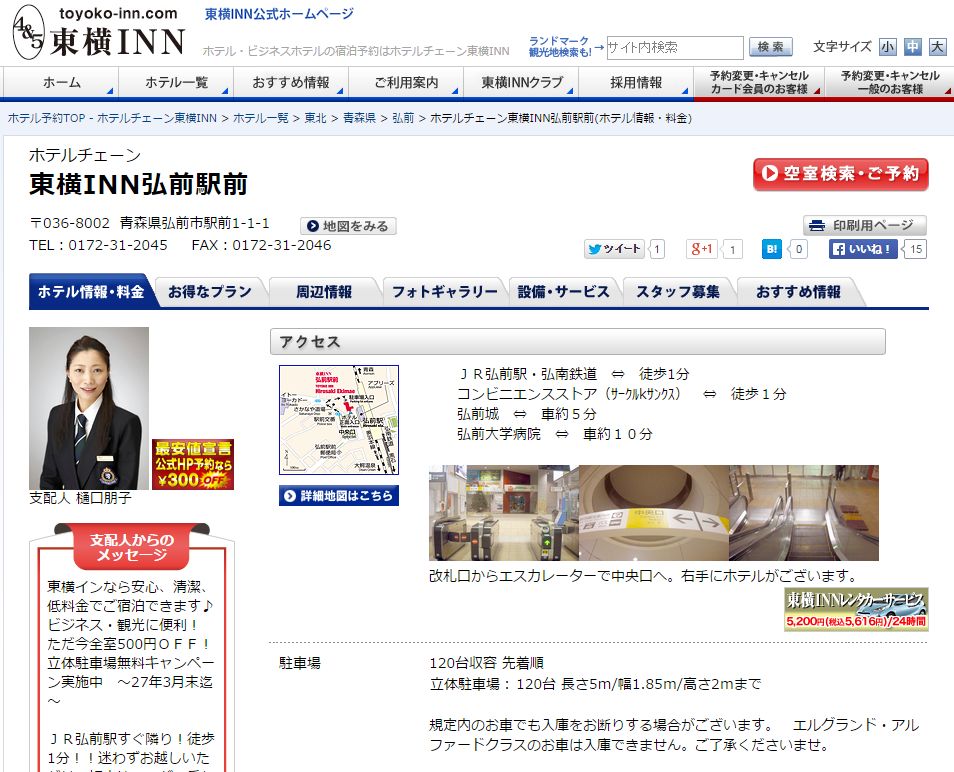Switch to the スタッフ募集 tab
The height and width of the screenshot is (772, 954).
(678, 292)
